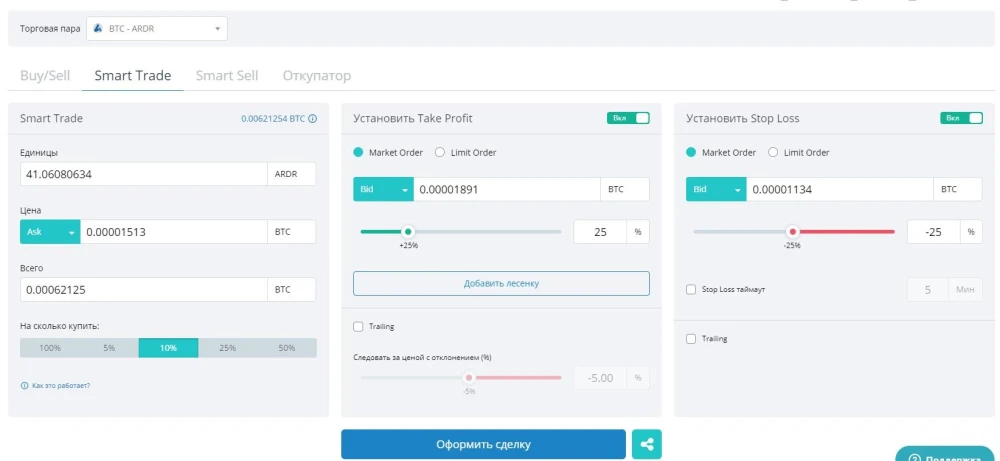Open the Bid dropdown in Stop Loss
The height and width of the screenshot is (461, 1000).
[716, 189]
